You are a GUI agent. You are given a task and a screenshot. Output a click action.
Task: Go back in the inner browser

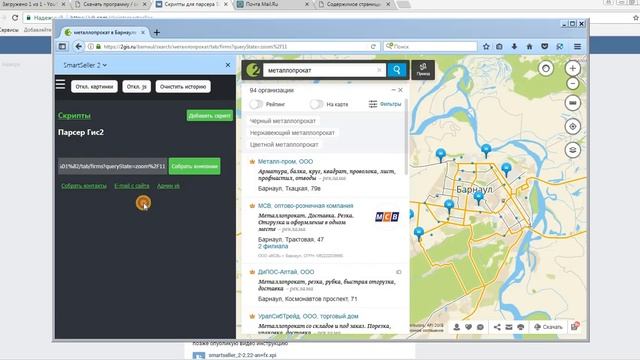pos(78,47)
